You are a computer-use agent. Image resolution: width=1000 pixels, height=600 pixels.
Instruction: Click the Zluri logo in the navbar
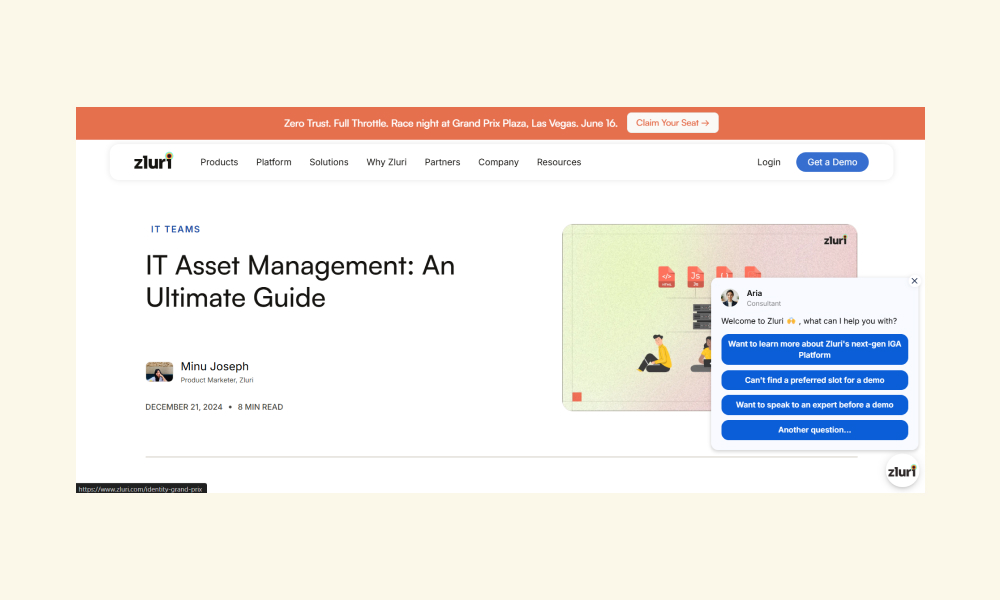(x=153, y=161)
